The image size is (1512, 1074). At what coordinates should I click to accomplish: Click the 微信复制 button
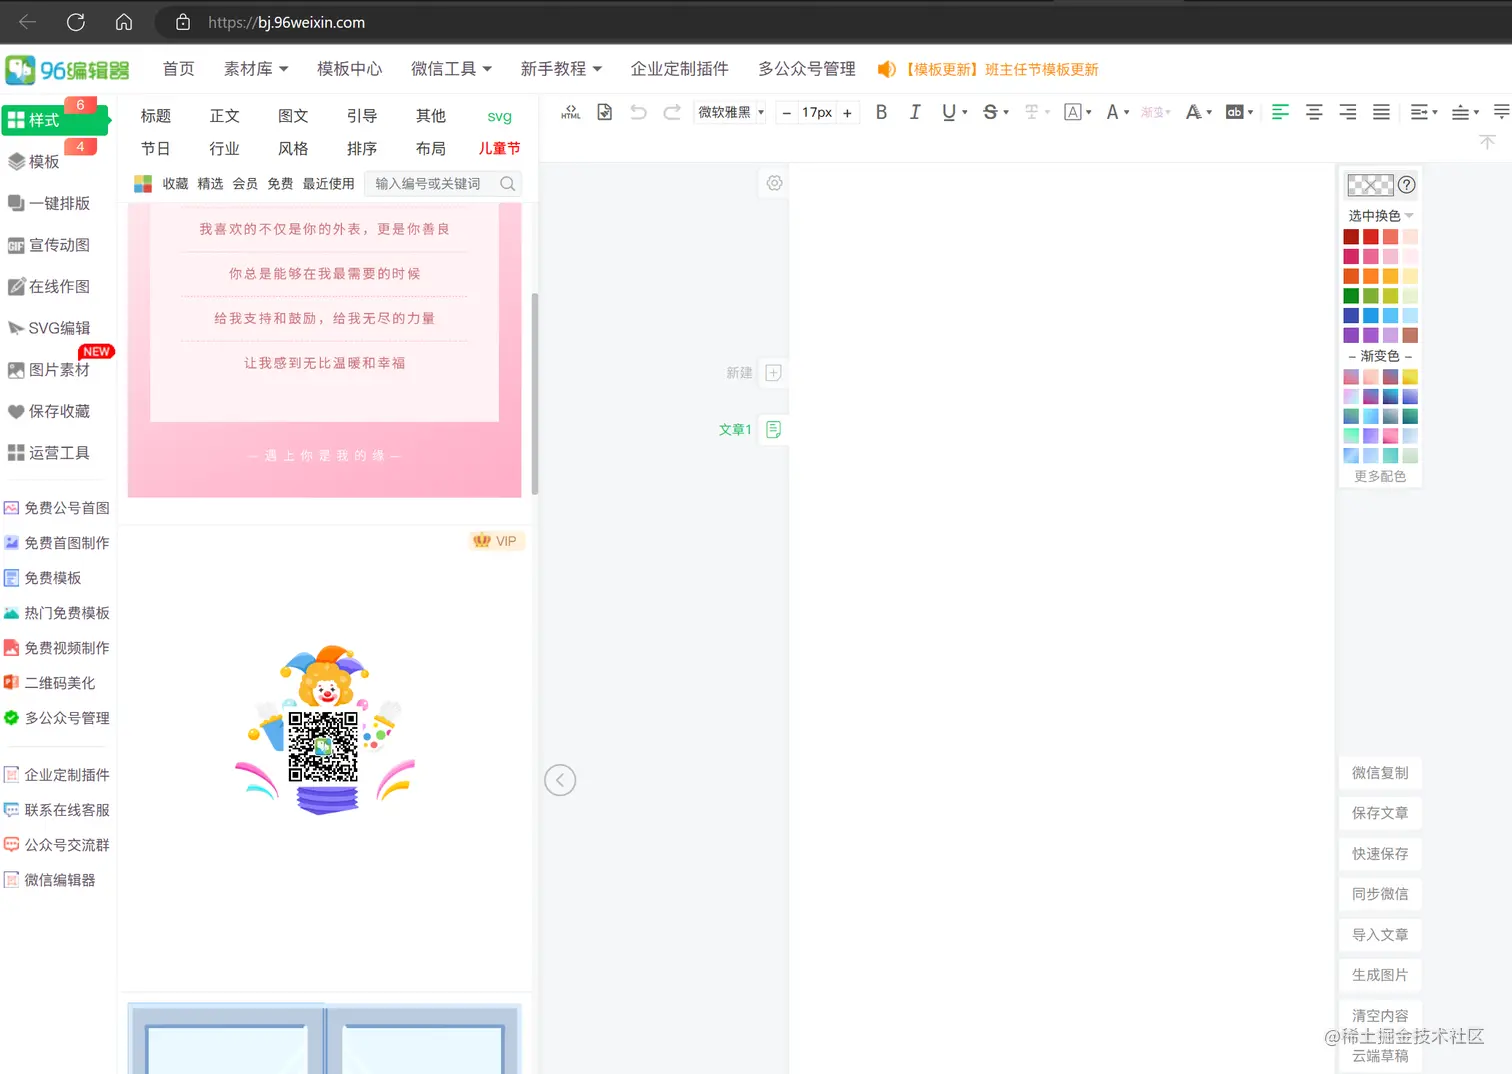1380,773
